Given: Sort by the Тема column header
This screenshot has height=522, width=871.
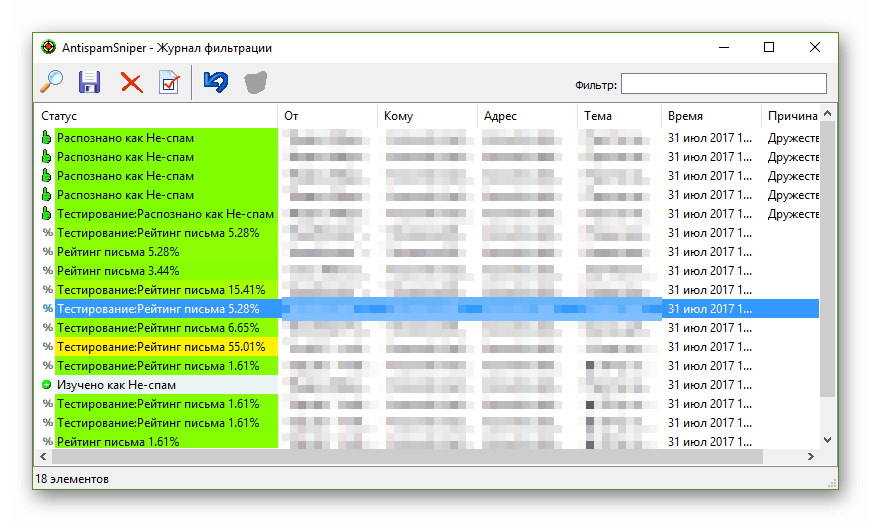Looking at the screenshot, I should (x=619, y=116).
